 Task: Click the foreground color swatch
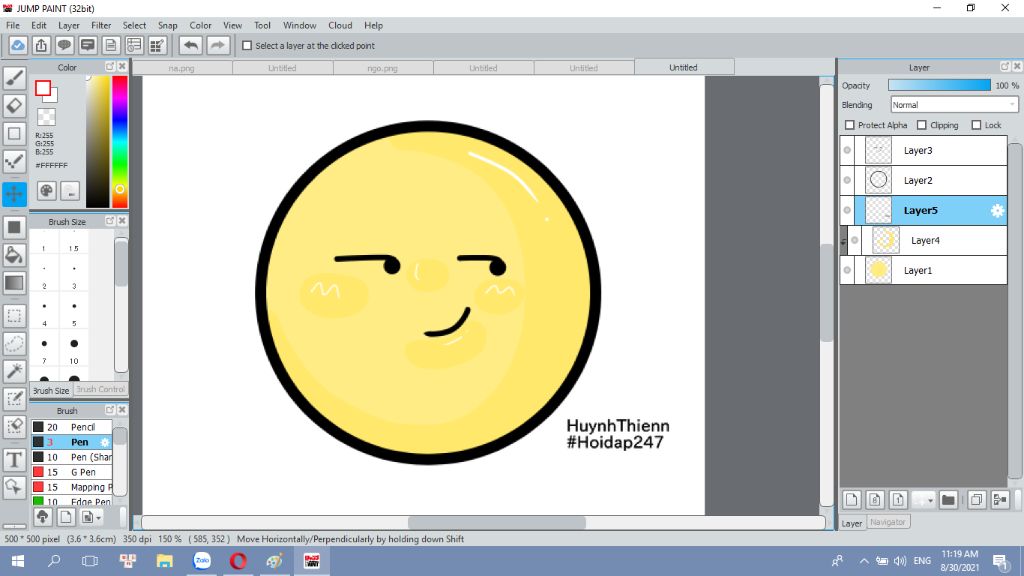43,88
